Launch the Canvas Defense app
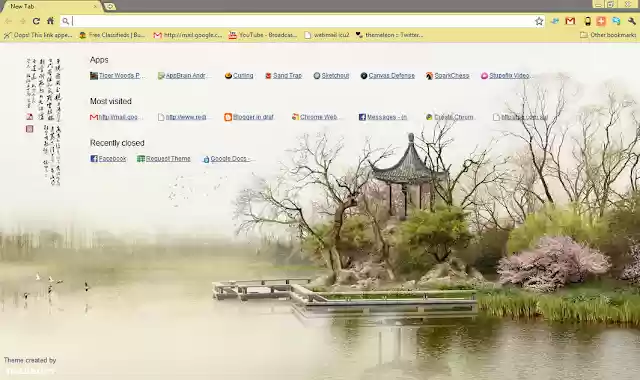 tap(387, 76)
